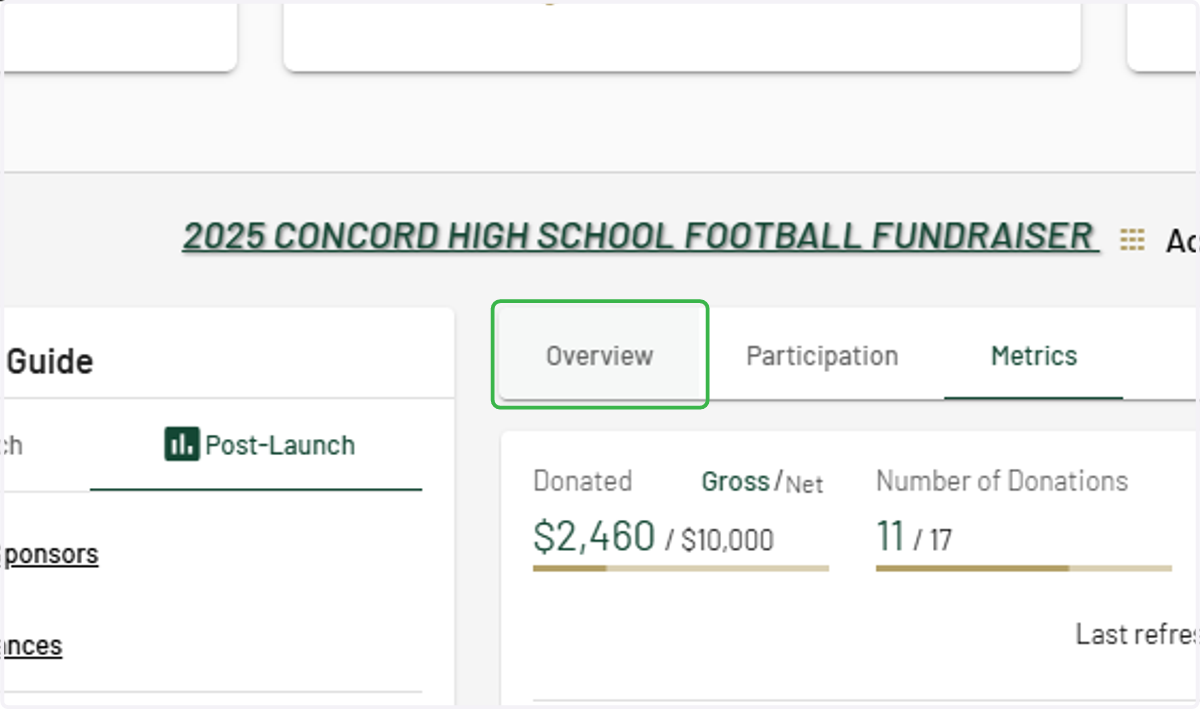Switch to the Participation tab
This screenshot has height=709, width=1200.
[822, 355]
